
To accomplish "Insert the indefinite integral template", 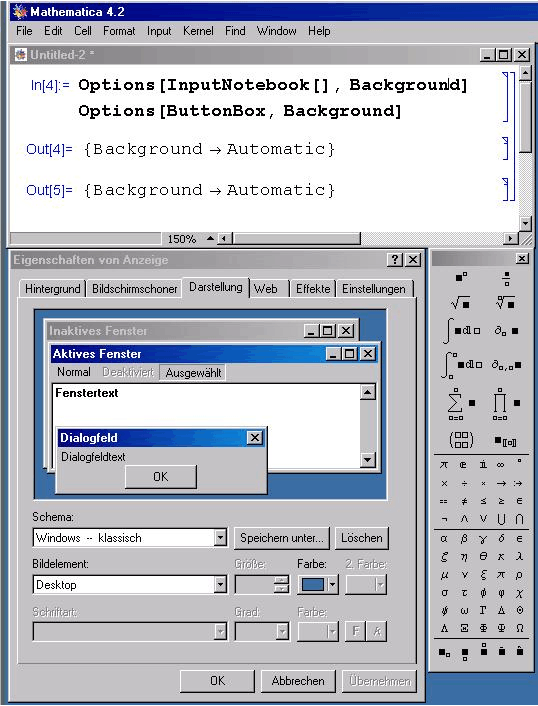I will (462, 331).
